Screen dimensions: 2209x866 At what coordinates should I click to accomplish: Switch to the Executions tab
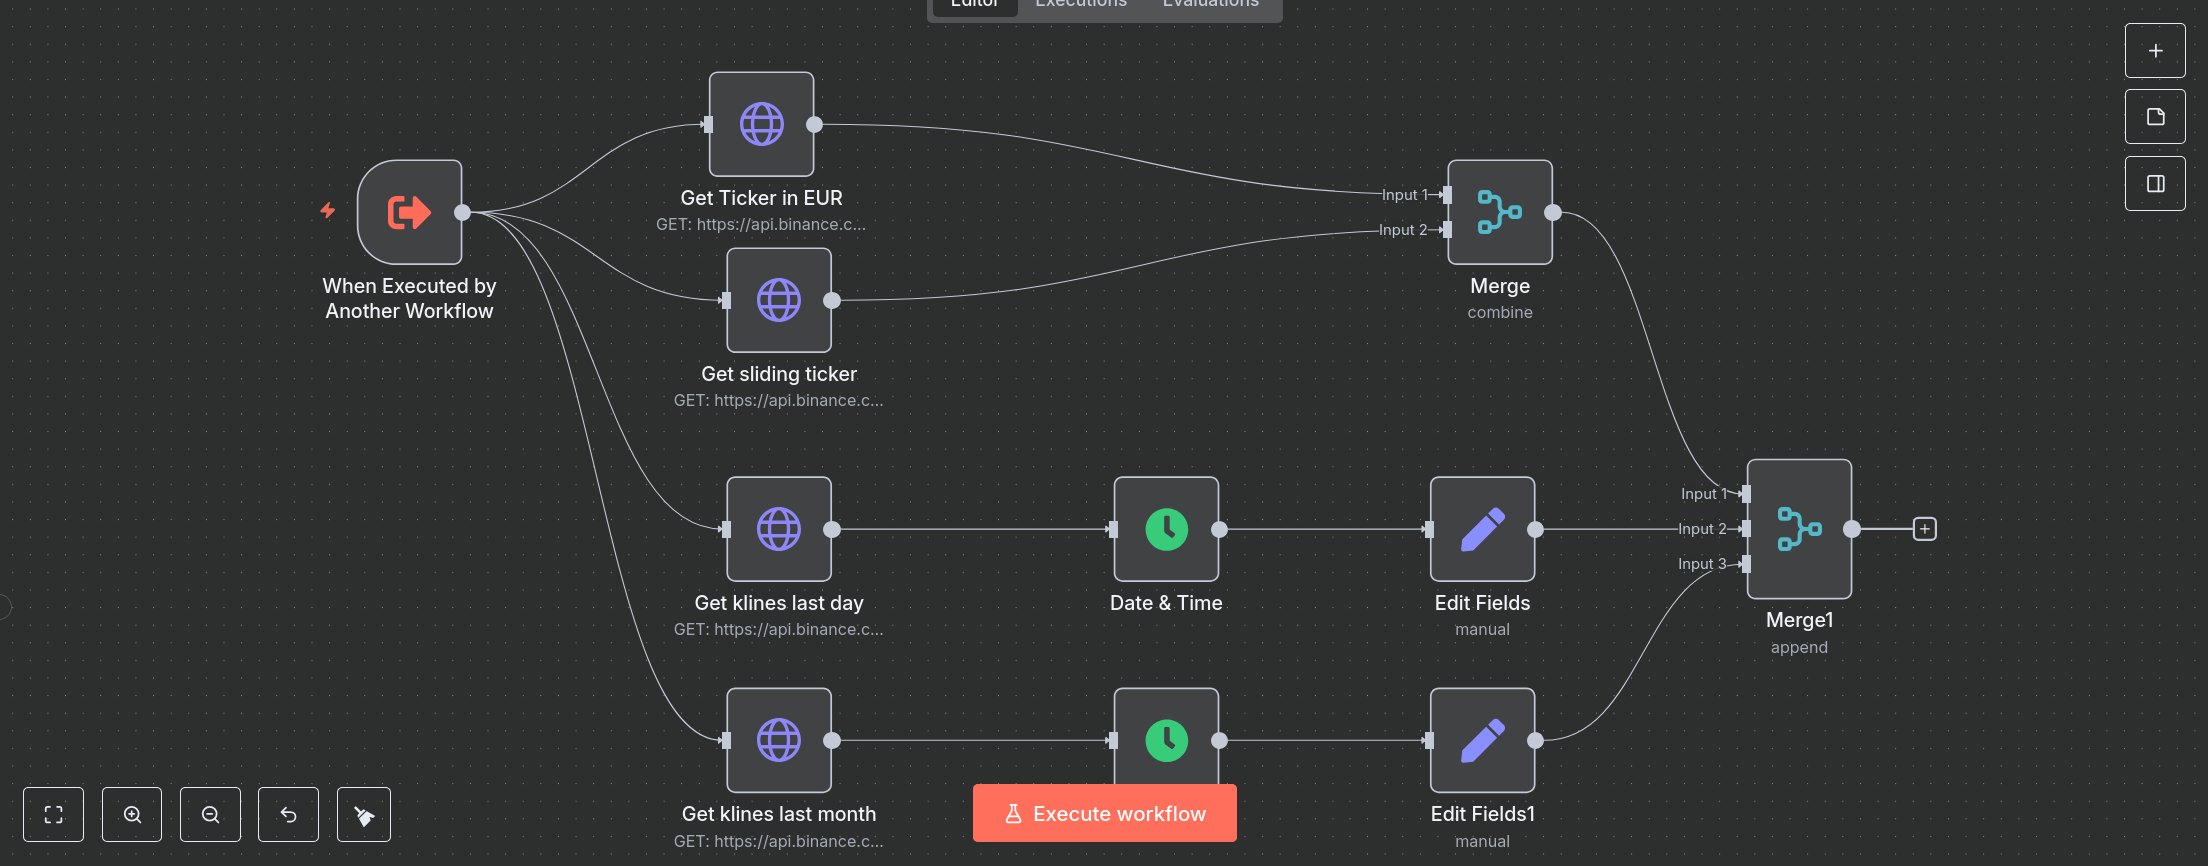1080,5
